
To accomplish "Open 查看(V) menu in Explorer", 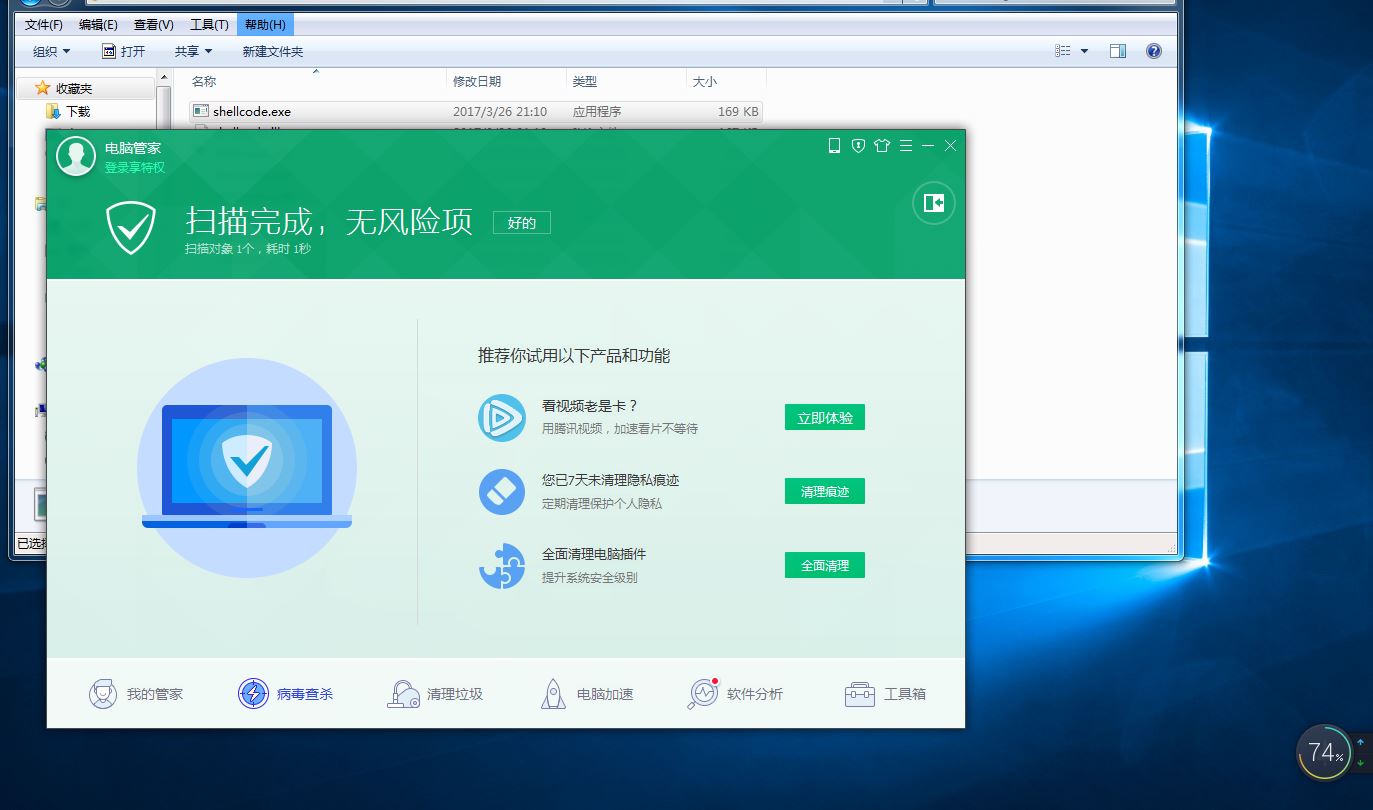I will (153, 25).
